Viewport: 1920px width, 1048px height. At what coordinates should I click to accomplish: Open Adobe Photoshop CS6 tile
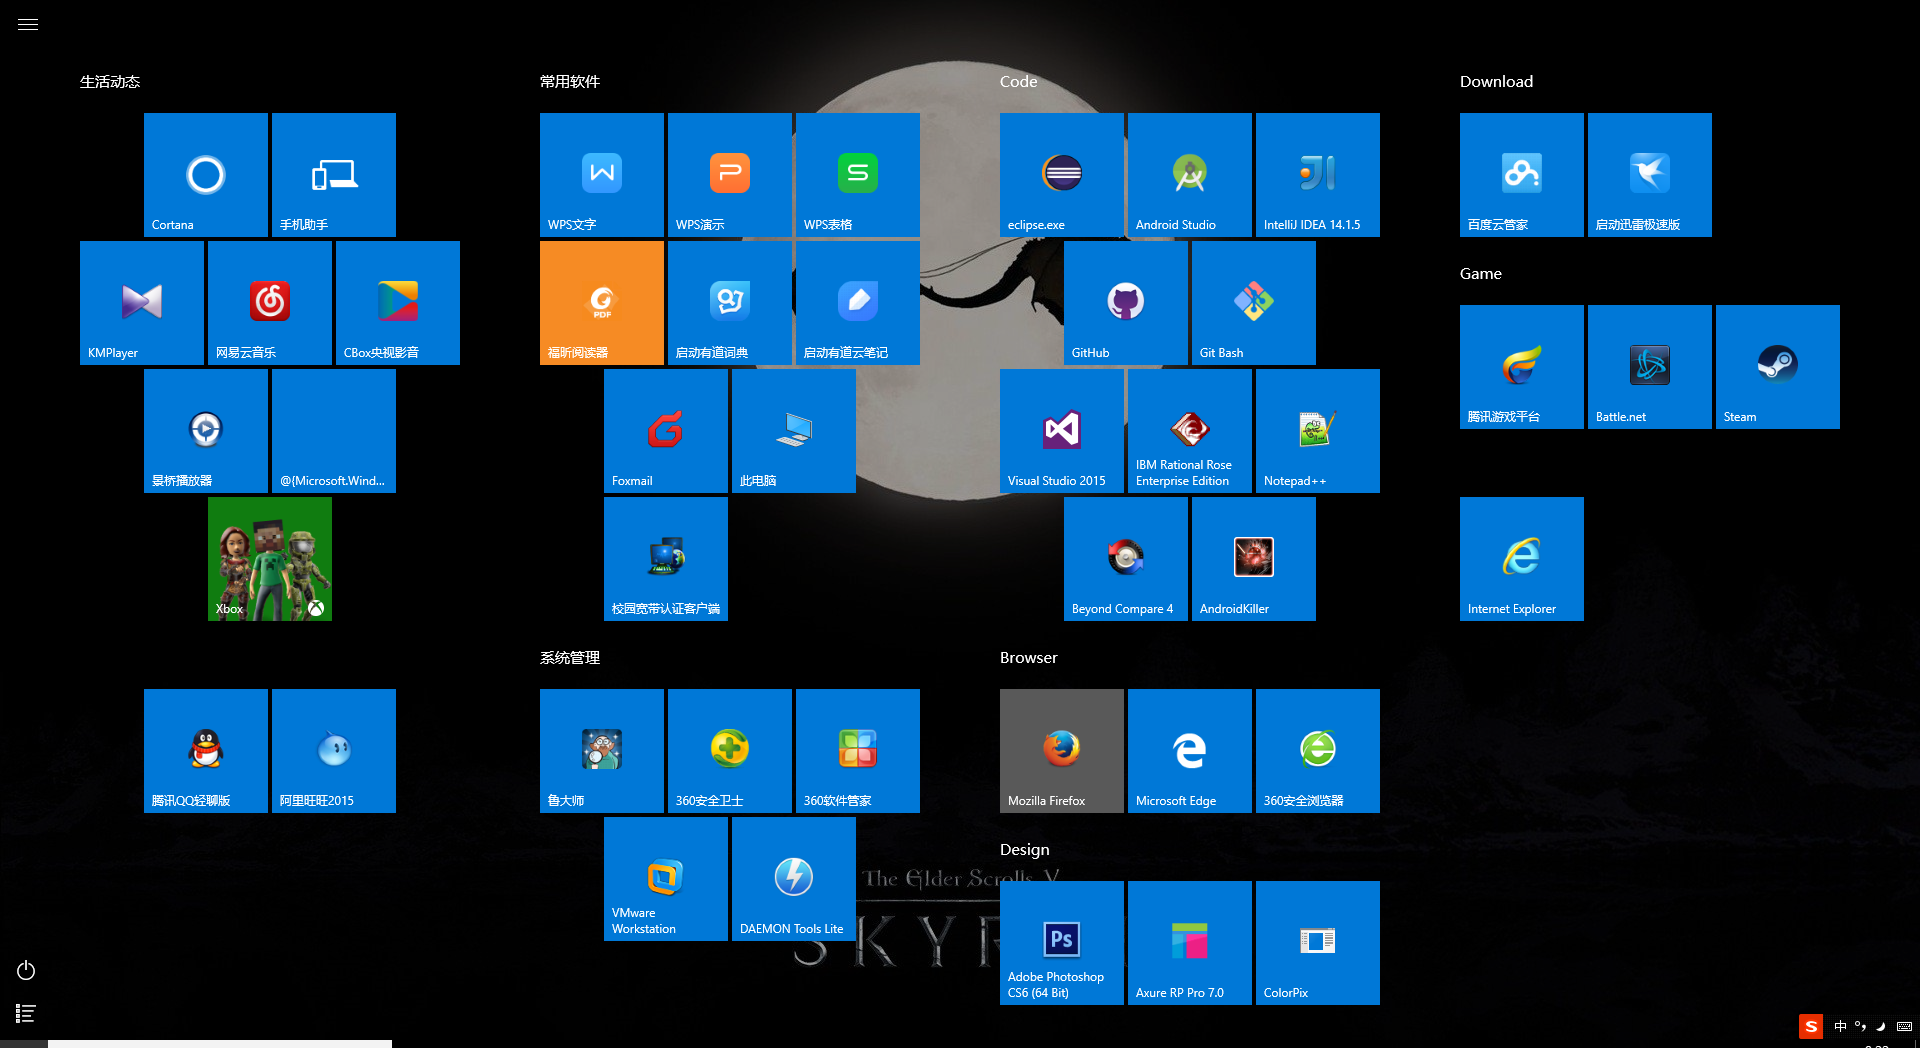(x=1062, y=943)
